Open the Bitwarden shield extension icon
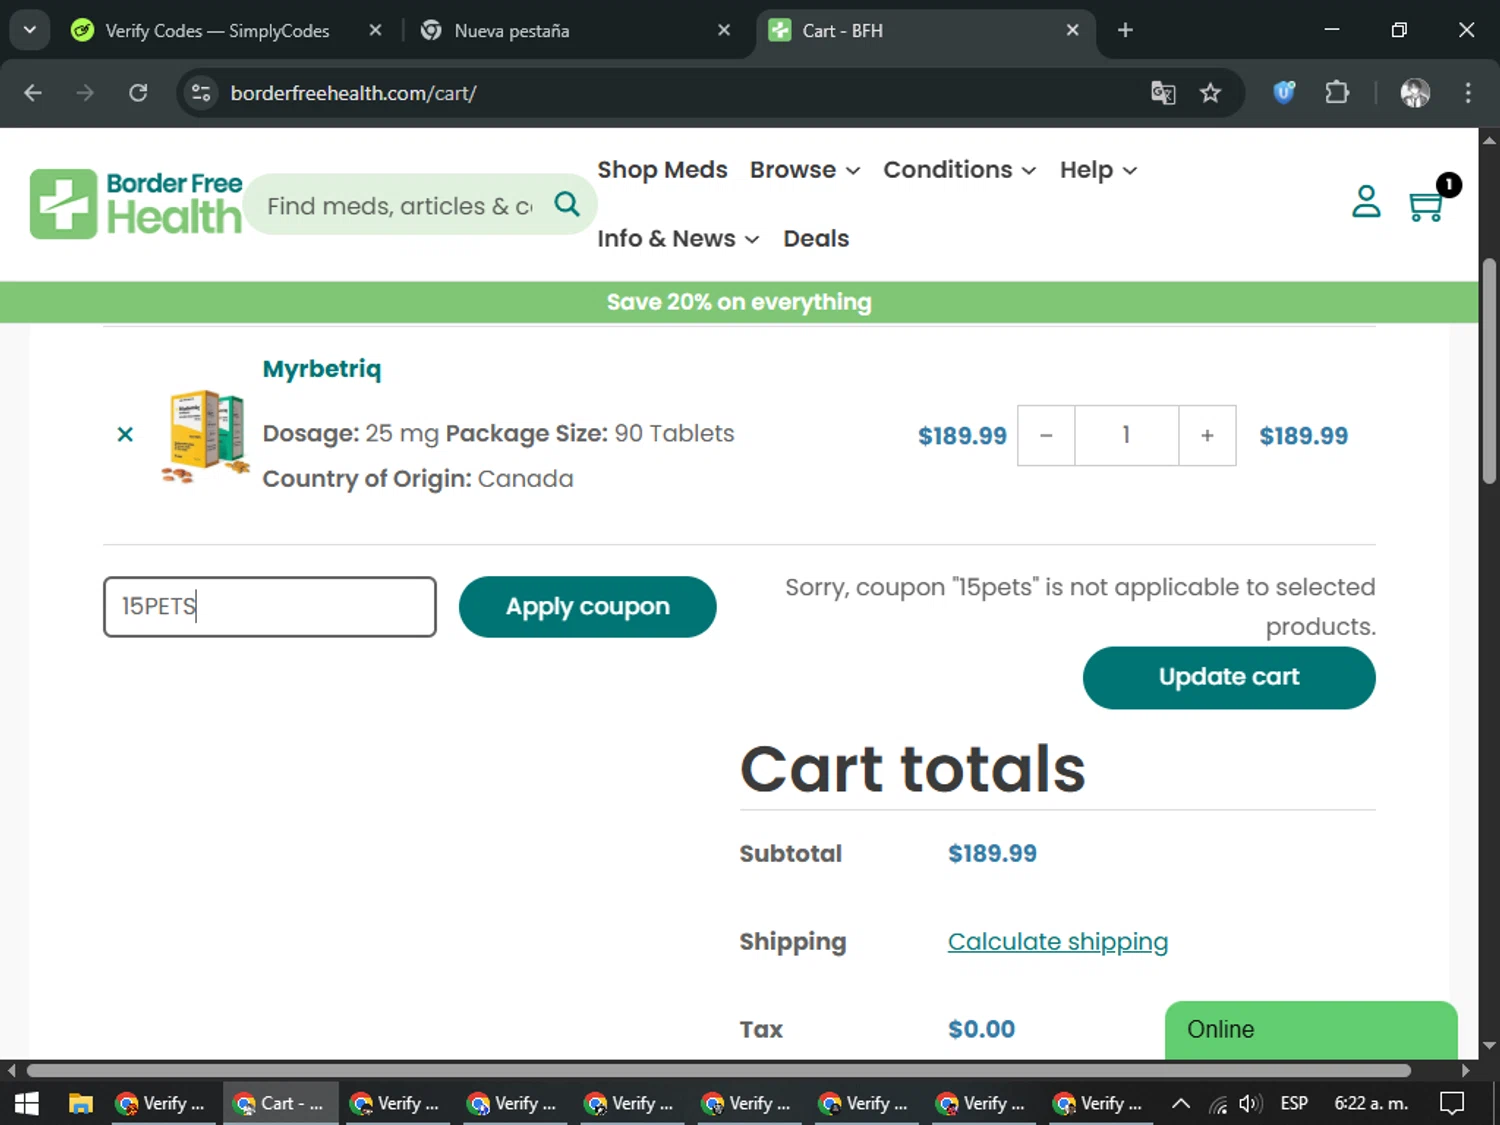The height and width of the screenshot is (1125, 1500). point(1284,93)
